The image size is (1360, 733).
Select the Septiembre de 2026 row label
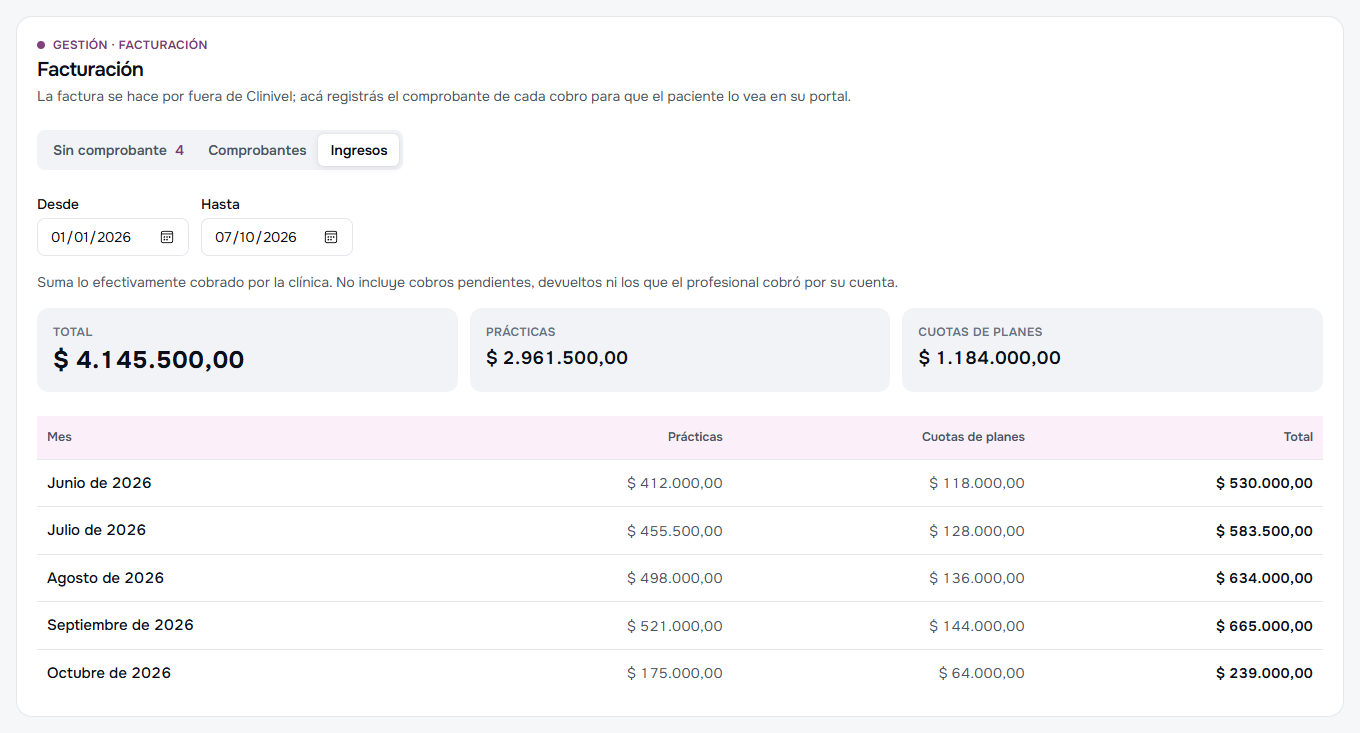[120, 625]
